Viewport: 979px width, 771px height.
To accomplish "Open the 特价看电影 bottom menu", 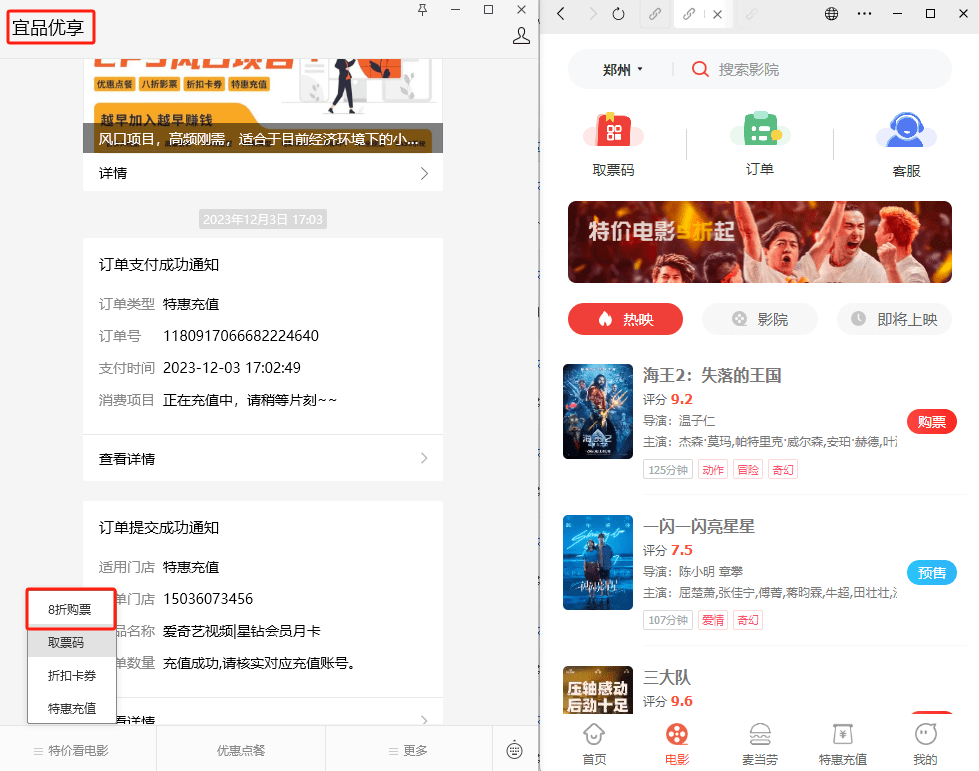I will coord(72,750).
